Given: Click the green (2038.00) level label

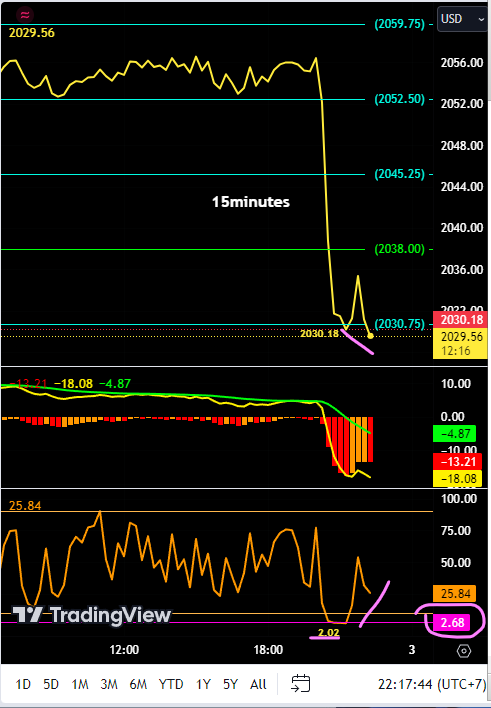Looking at the screenshot, I should click(x=399, y=249).
